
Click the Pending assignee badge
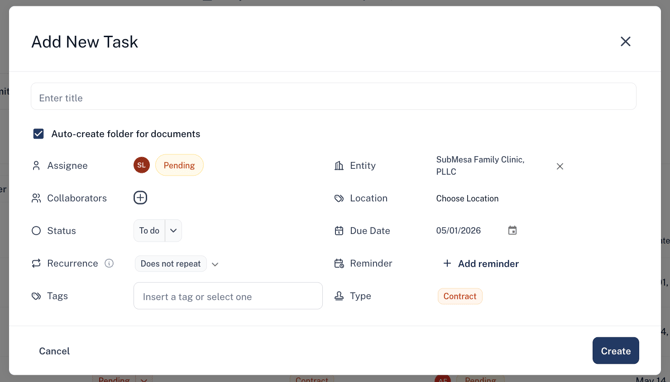point(179,165)
